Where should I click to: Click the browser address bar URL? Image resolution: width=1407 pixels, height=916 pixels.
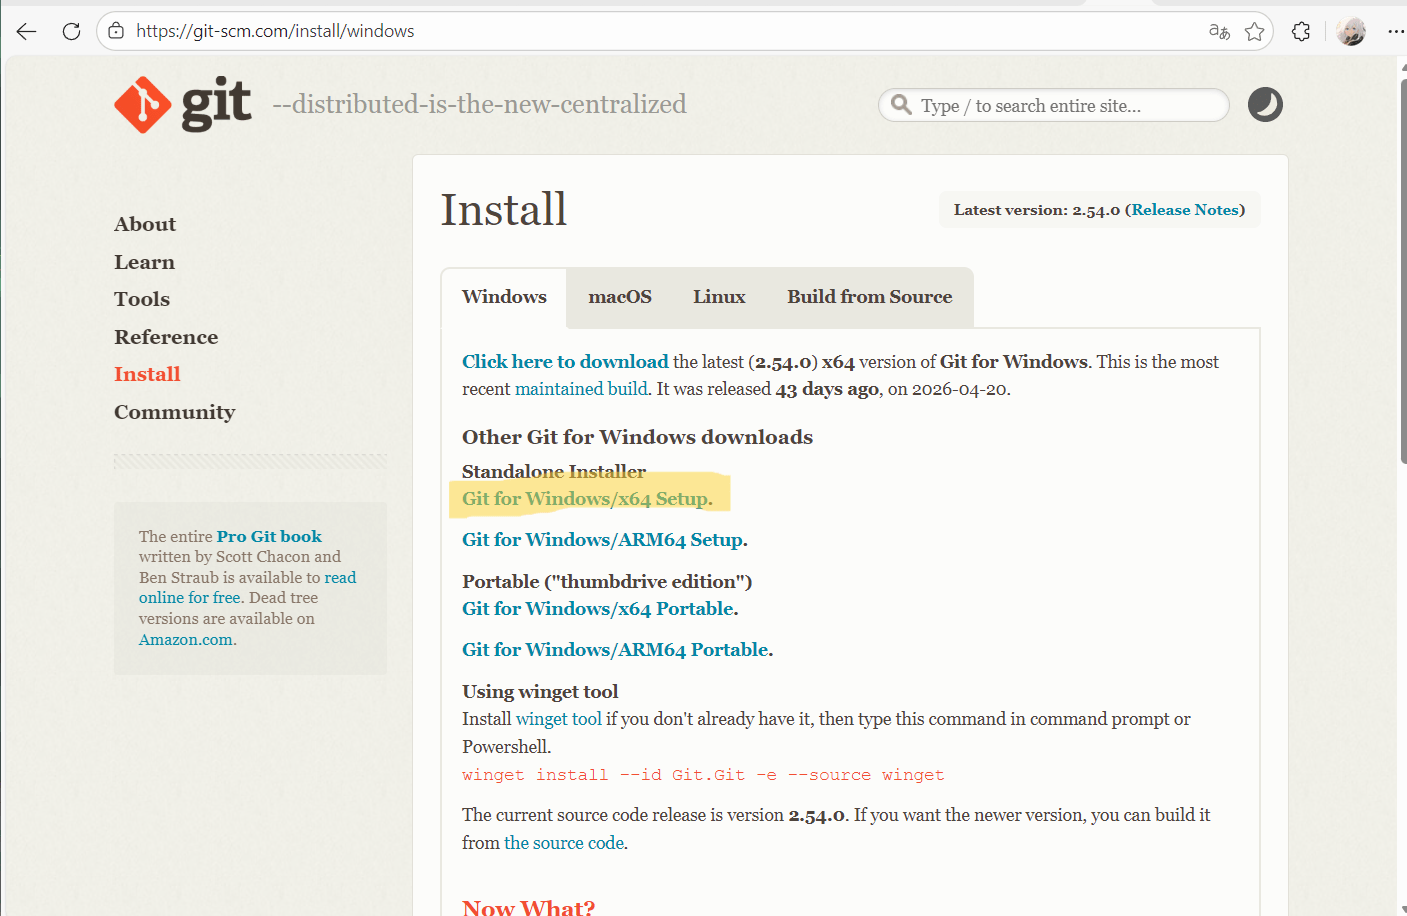(275, 31)
